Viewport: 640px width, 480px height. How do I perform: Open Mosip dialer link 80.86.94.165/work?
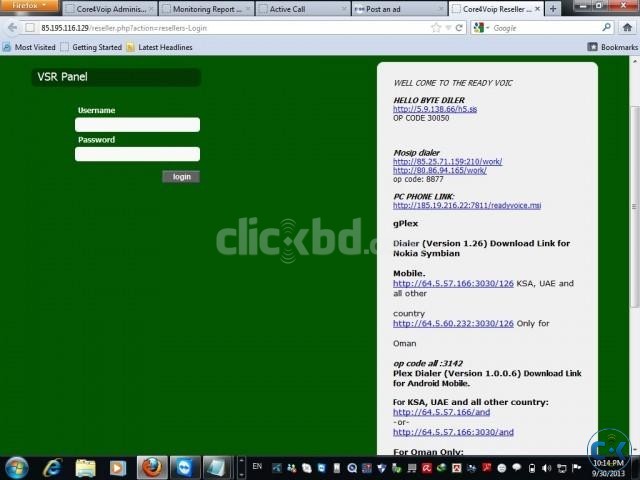(x=440, y=171)
